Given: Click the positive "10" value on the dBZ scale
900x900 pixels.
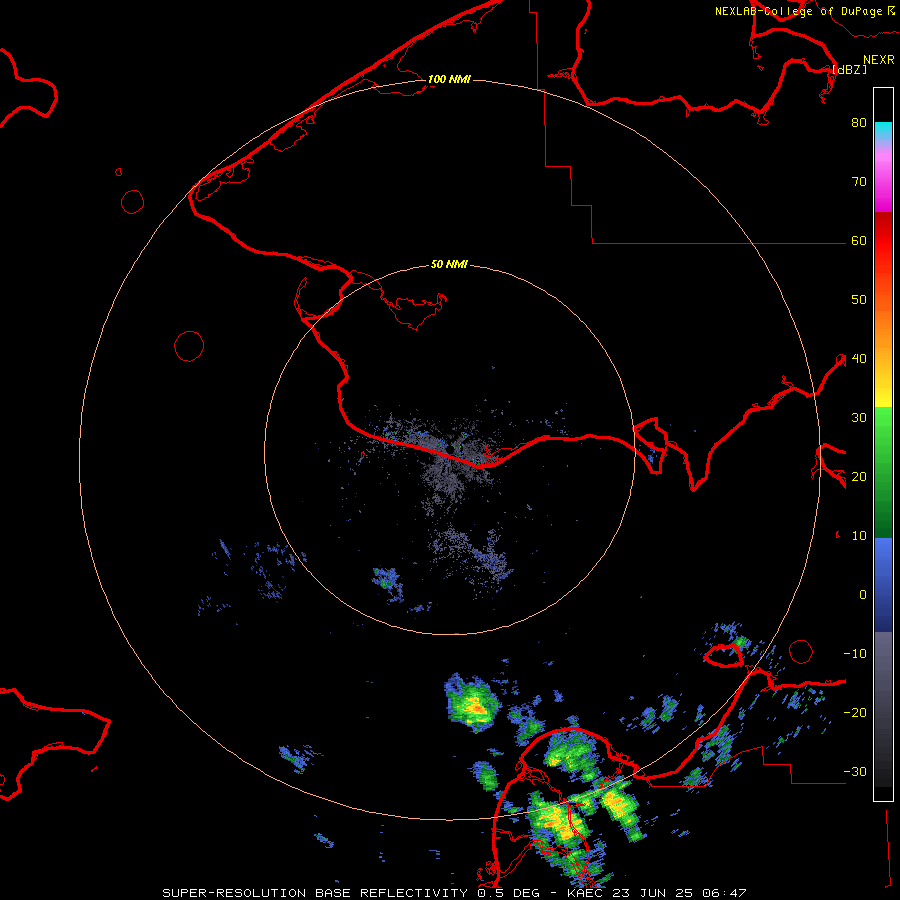Looking at the screenshot, I should tap(859, 536).
